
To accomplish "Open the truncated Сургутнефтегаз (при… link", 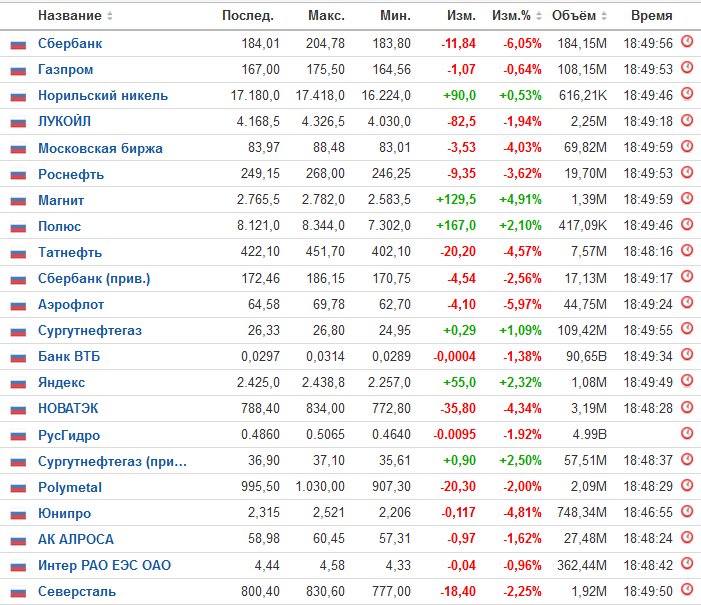I will [112, 461].
